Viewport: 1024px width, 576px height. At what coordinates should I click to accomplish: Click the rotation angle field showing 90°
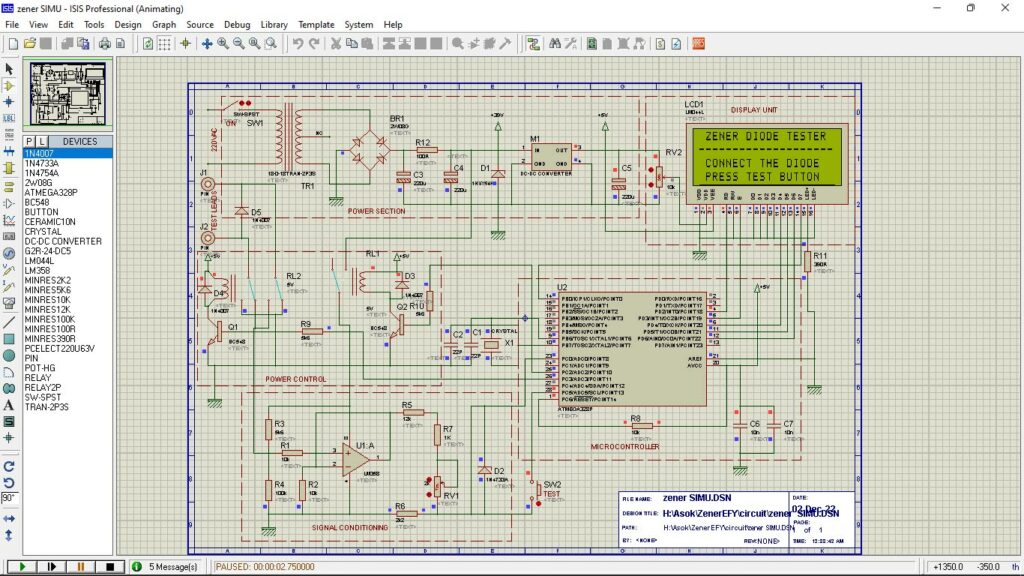pos(9,497)
